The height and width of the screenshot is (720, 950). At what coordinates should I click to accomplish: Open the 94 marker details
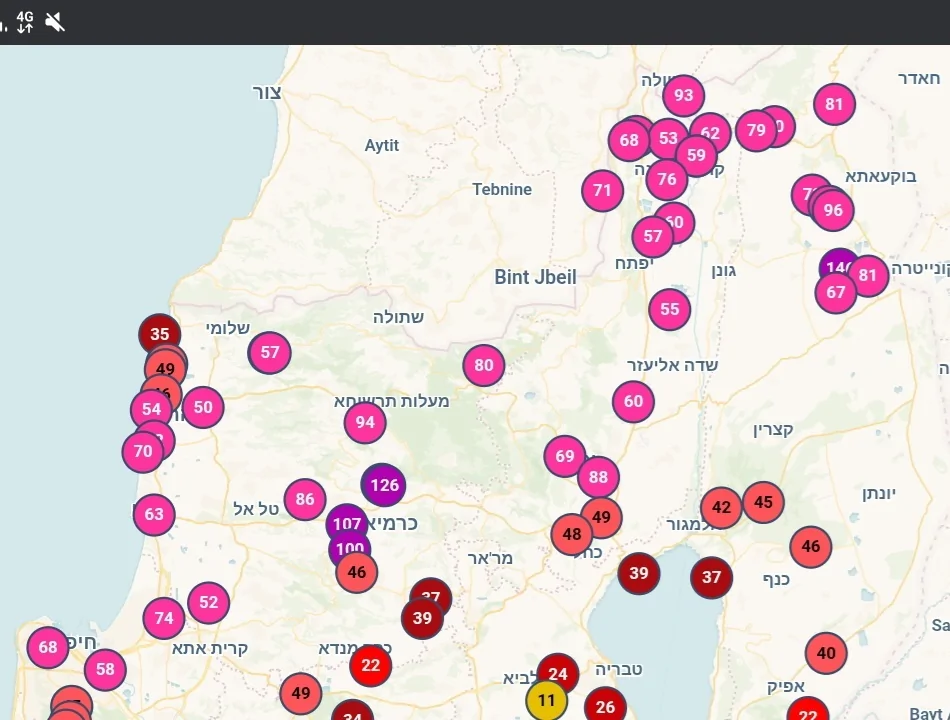point(365,423)
